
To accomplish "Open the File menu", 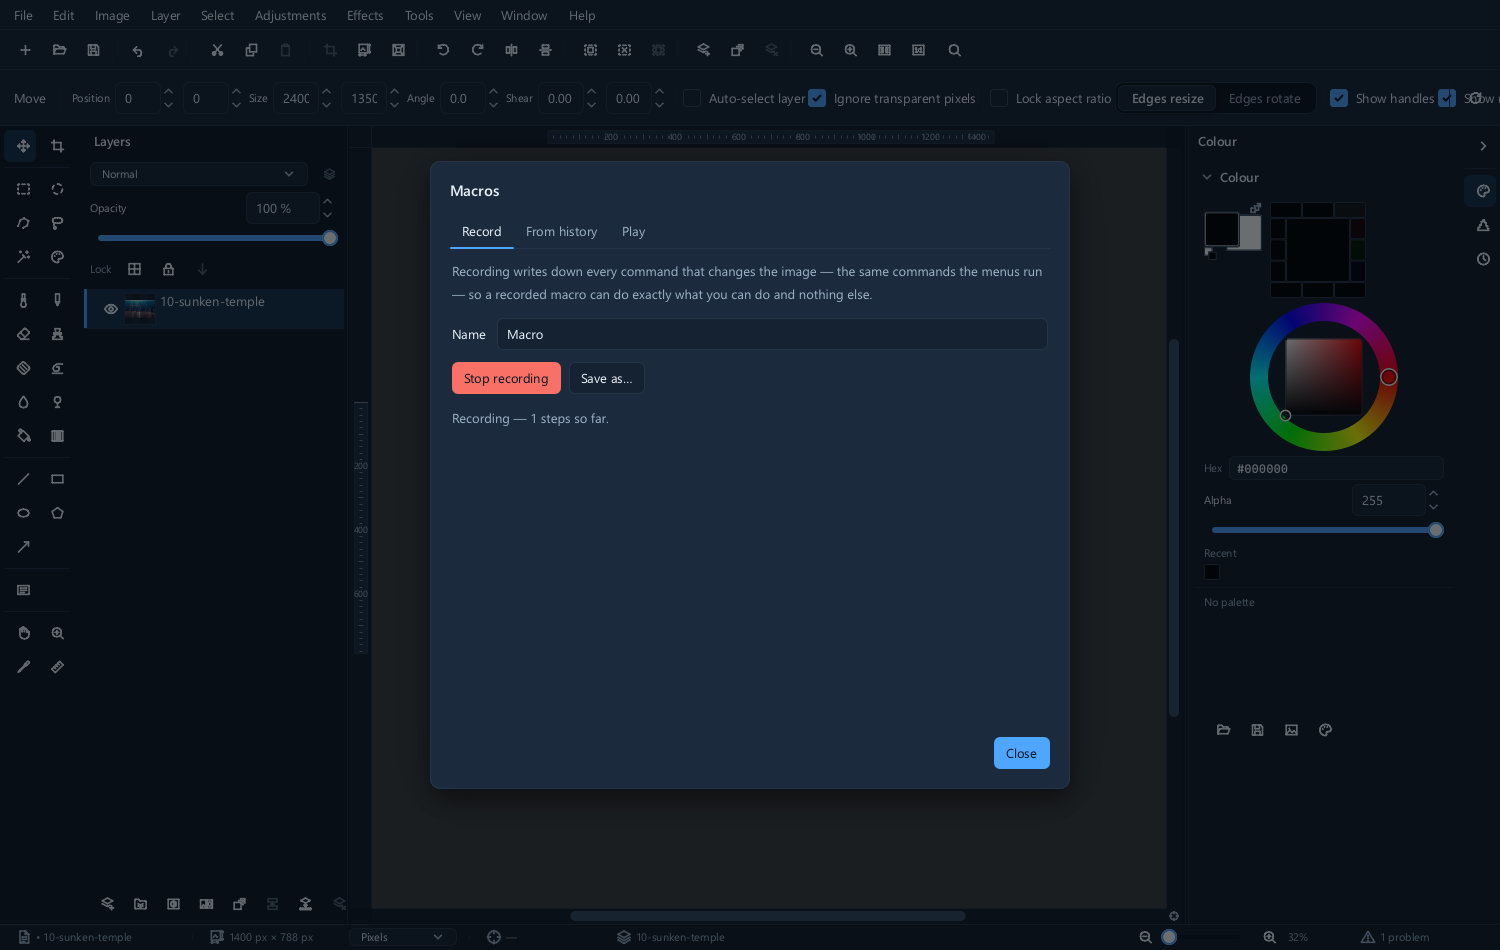I will (23, 15).
